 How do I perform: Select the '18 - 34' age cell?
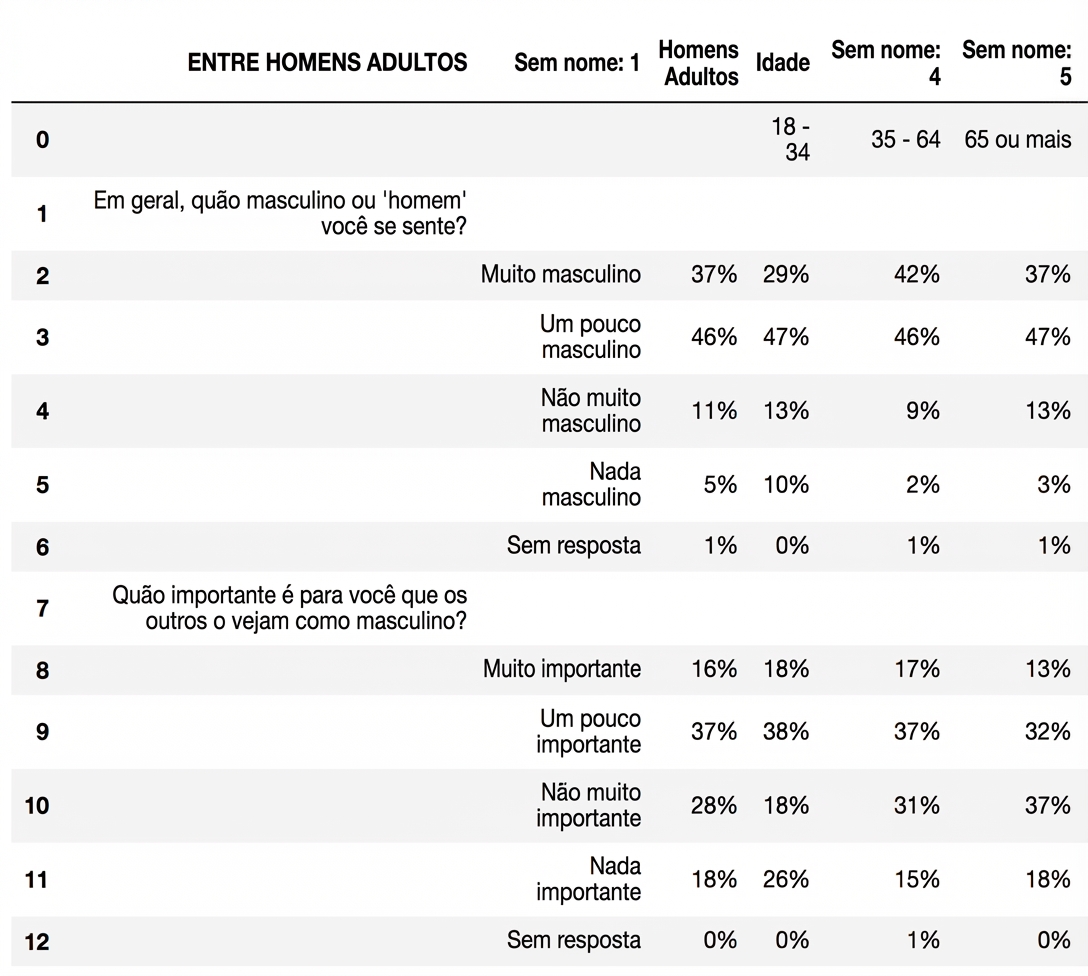[x=790, y=140]
